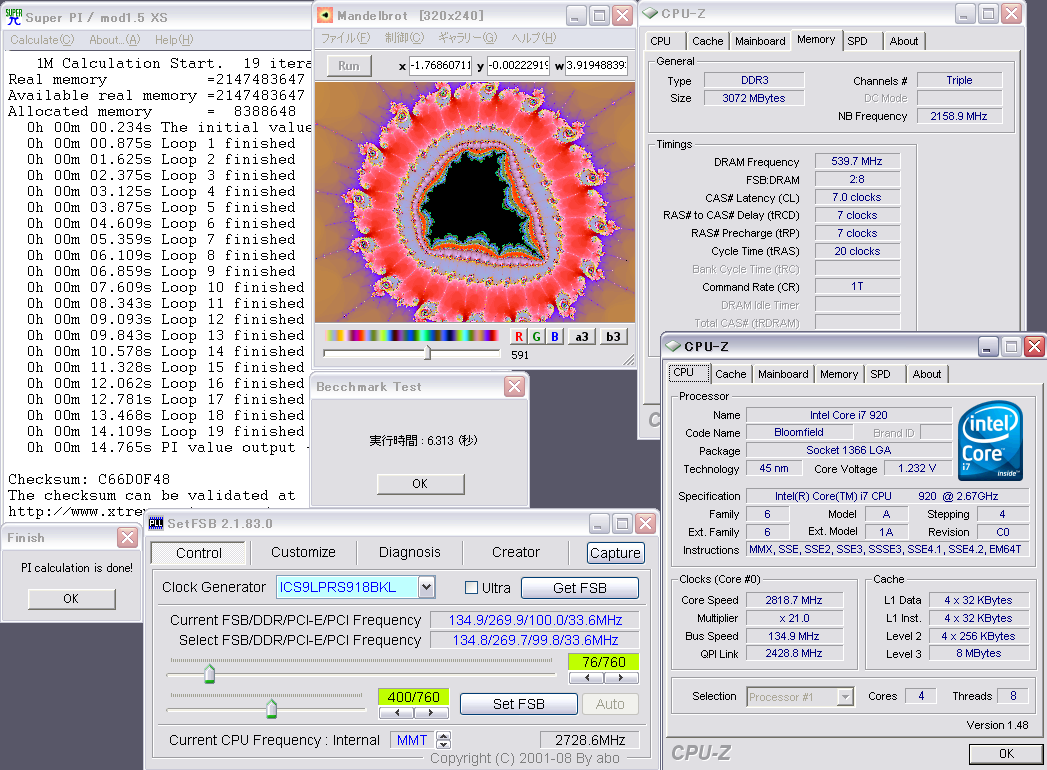Click the Super PI title bar icon
The height and width of the screenshot is (770, 1047).
(13, 17)
